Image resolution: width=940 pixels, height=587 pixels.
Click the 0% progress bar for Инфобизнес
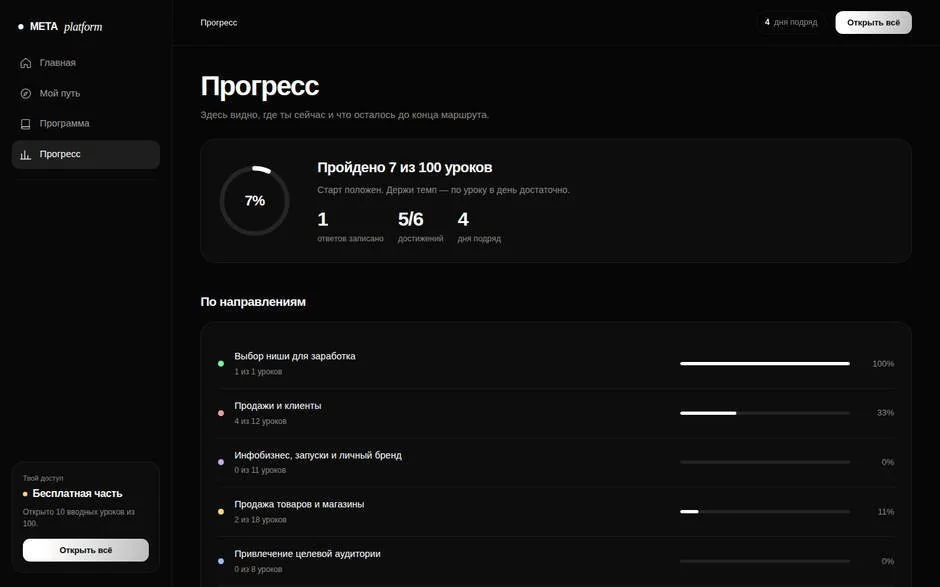click(x=765, y=462)
